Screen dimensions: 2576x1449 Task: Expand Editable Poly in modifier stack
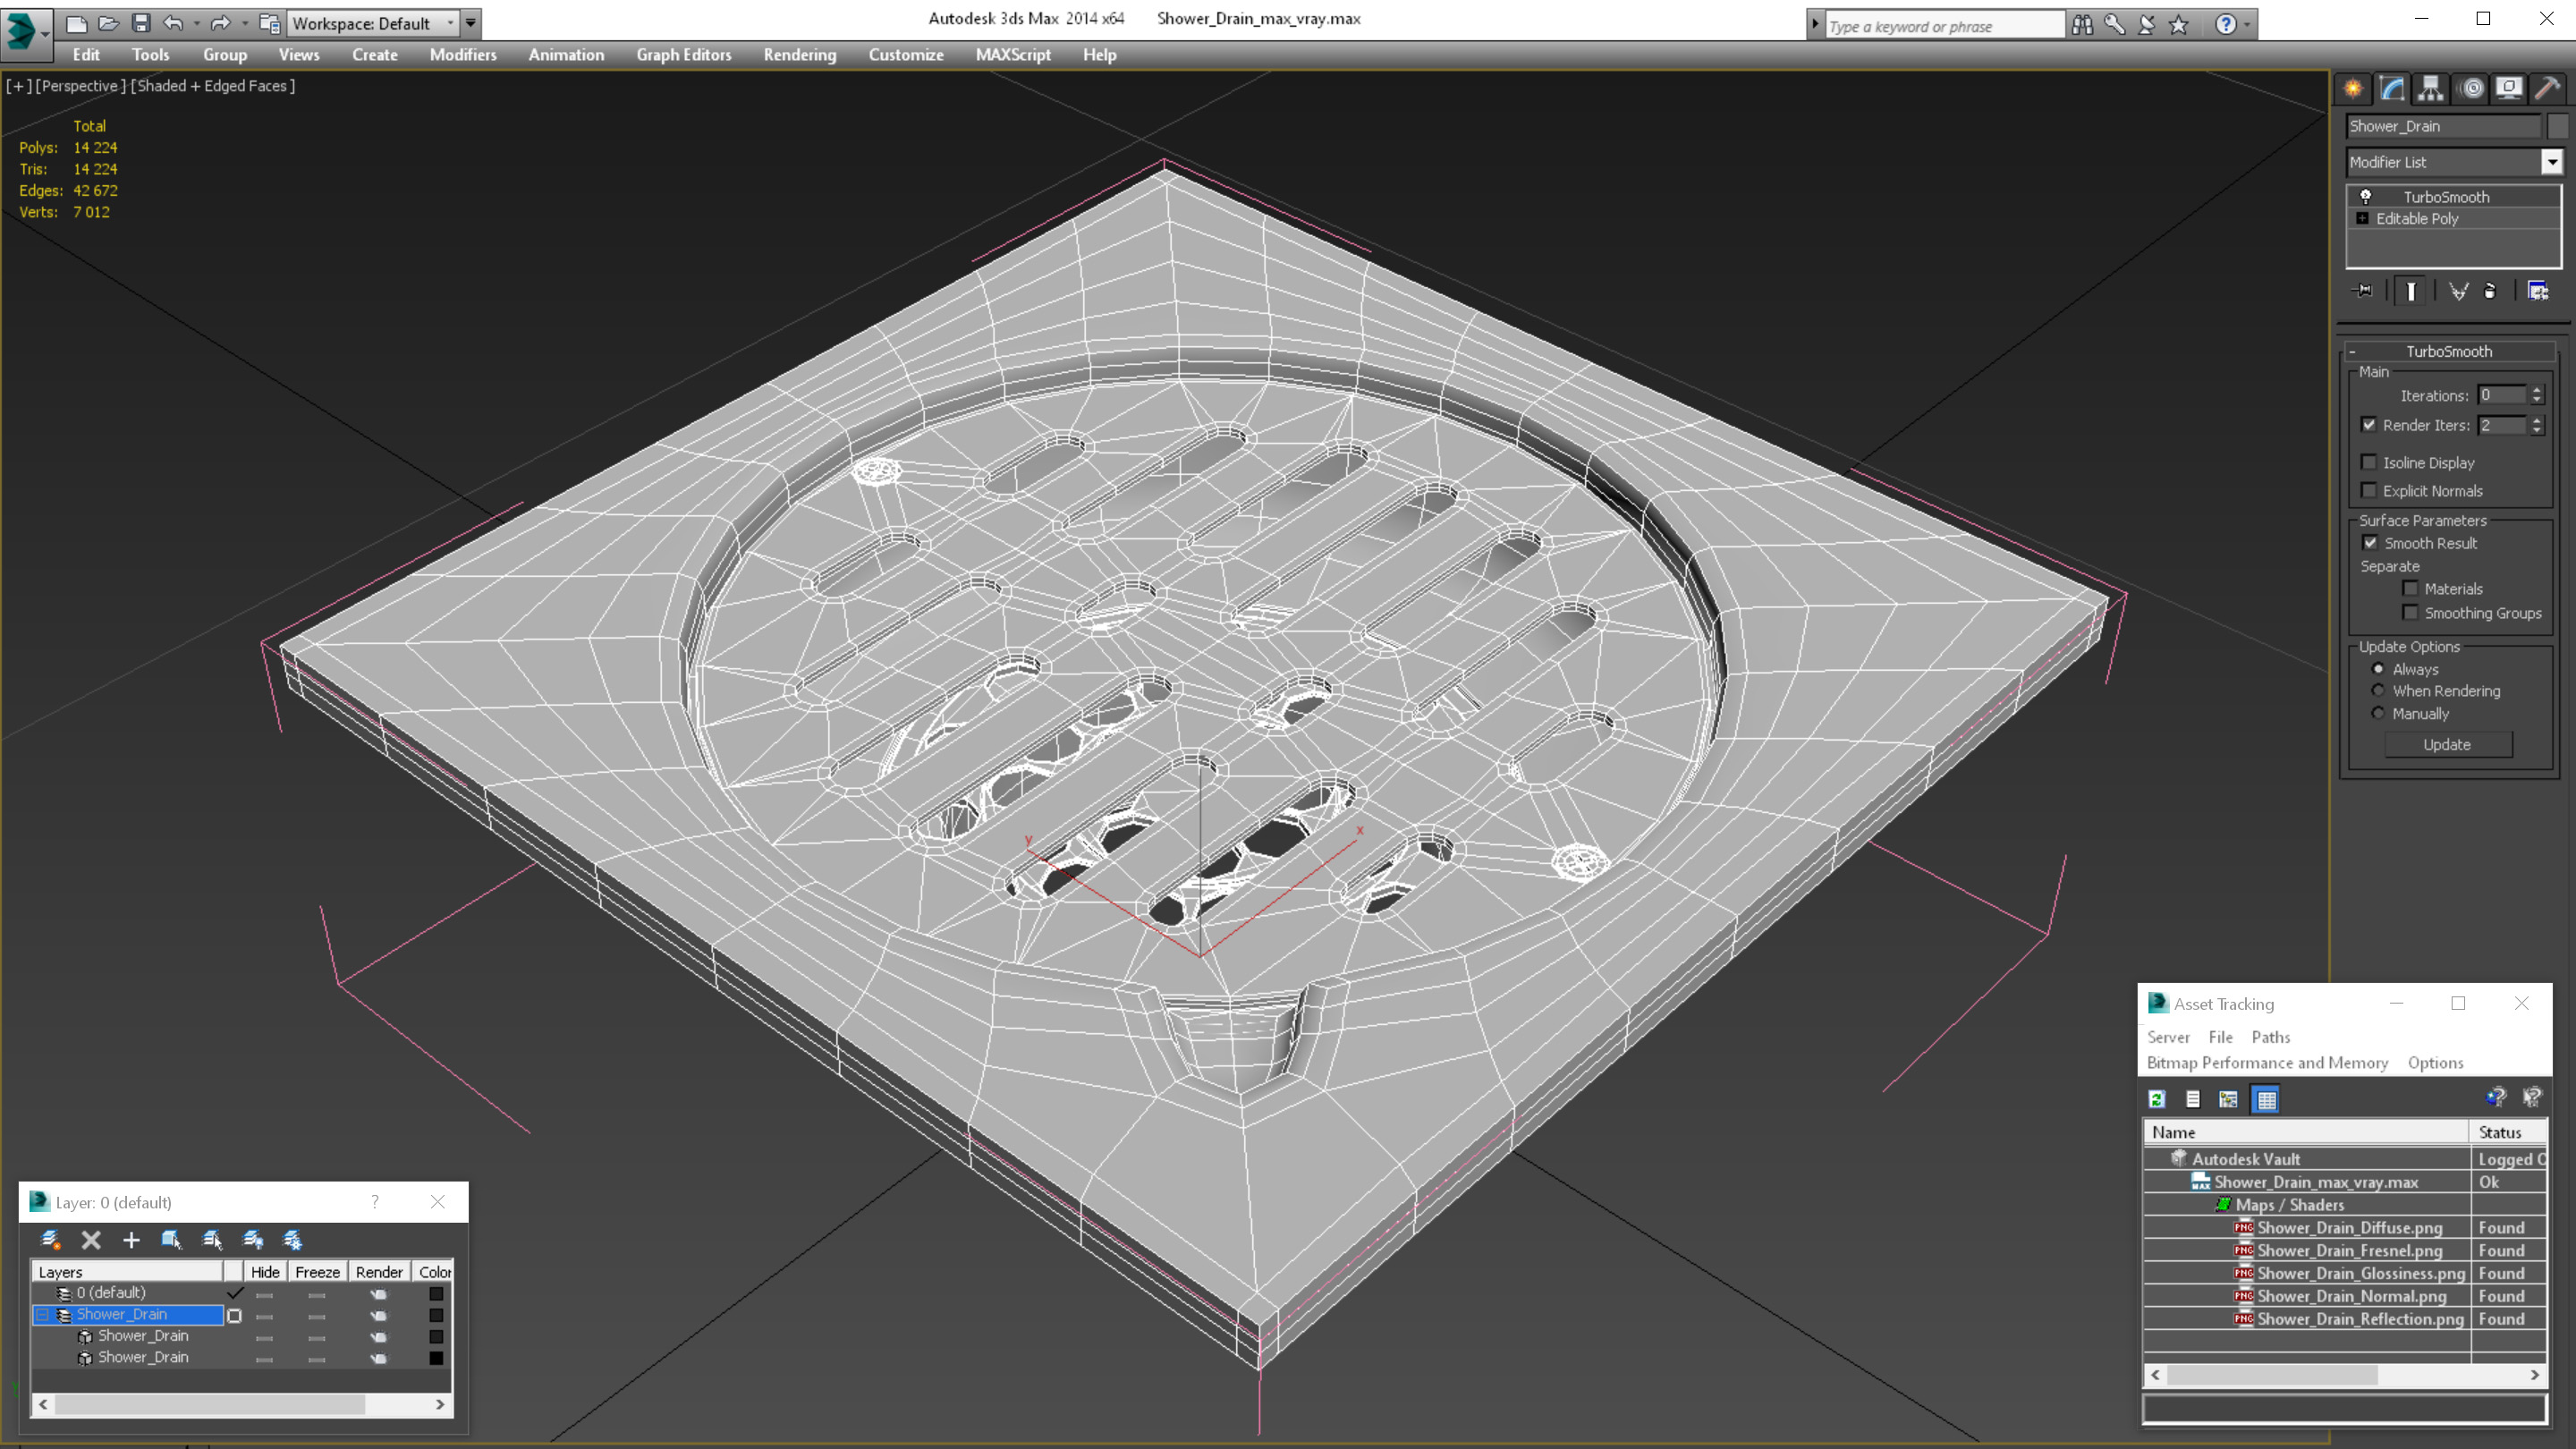[x=2362, y=219]
